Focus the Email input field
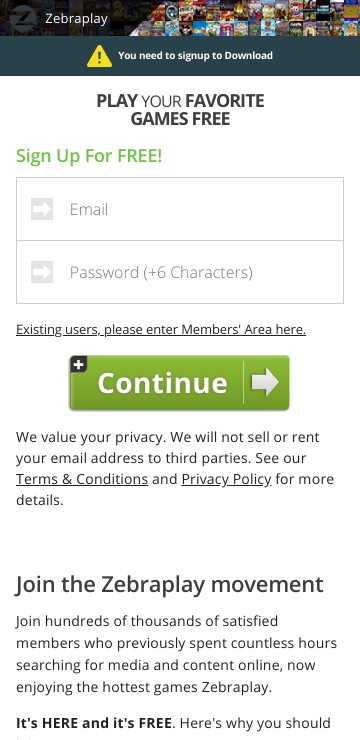 click(180, 209)
